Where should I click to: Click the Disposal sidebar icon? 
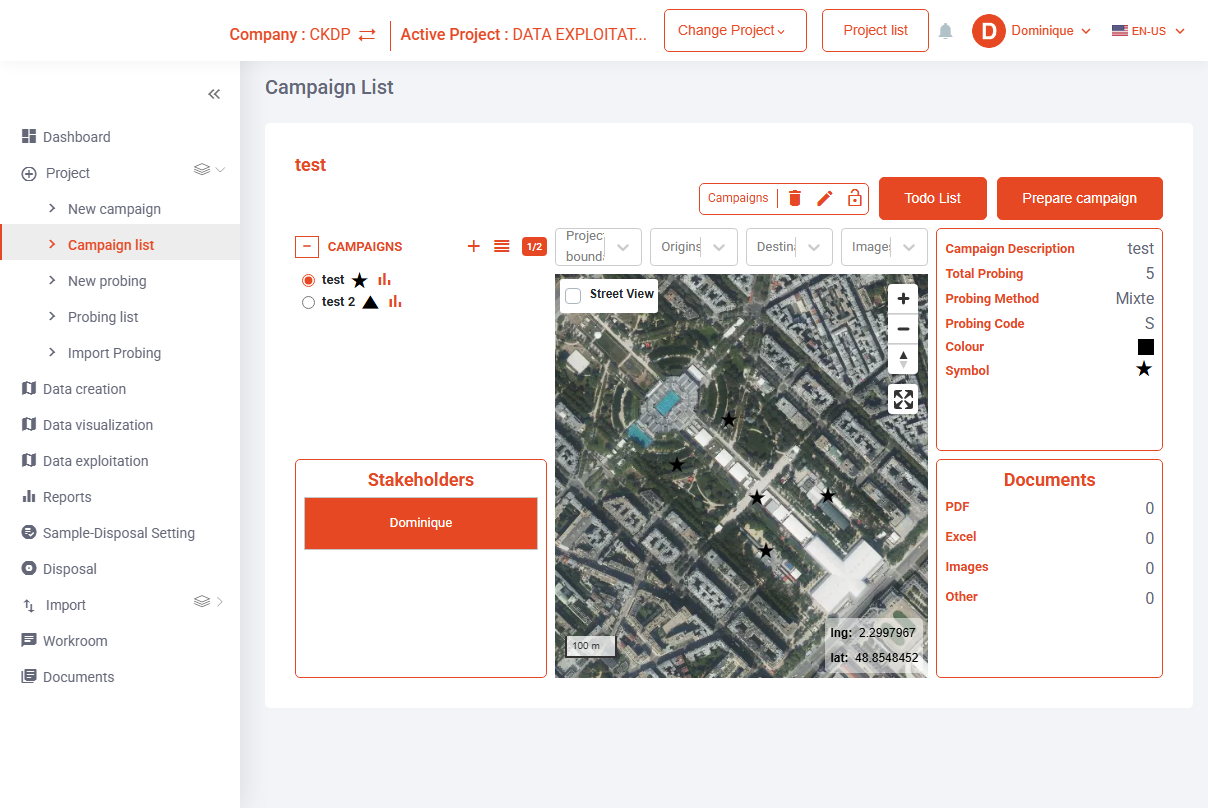(29, 568)
